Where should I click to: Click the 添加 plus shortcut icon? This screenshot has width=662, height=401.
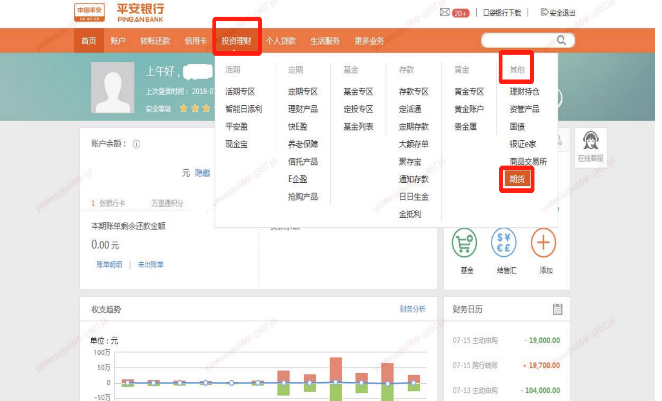(x=544, y=243)
